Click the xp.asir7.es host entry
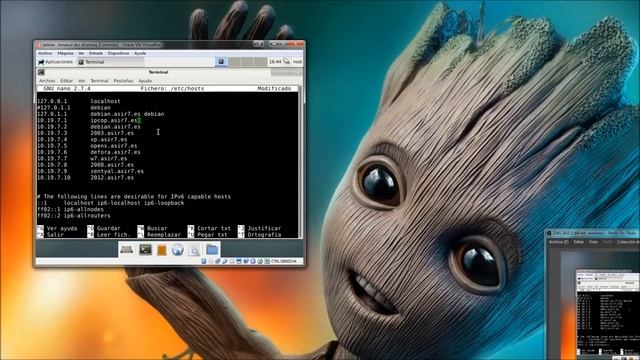640x360 pixels. point(82,140)
